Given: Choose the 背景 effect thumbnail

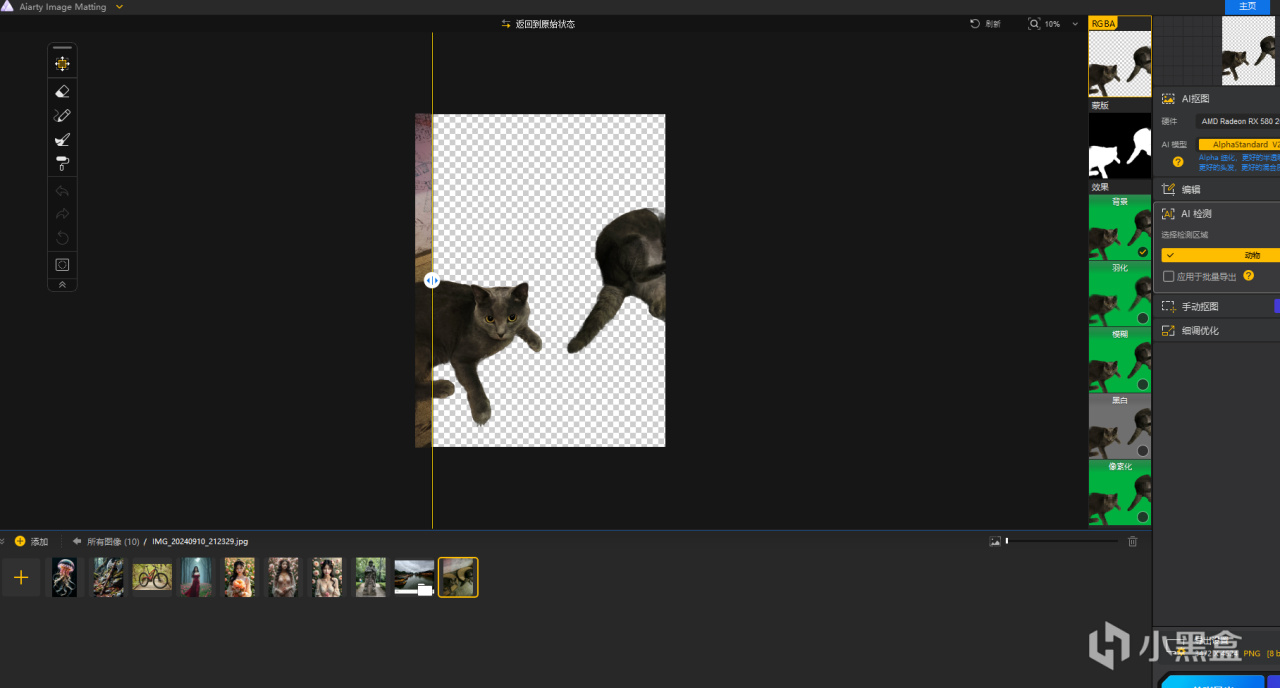Looking at the screenshot, I should tap(1119, 227).
